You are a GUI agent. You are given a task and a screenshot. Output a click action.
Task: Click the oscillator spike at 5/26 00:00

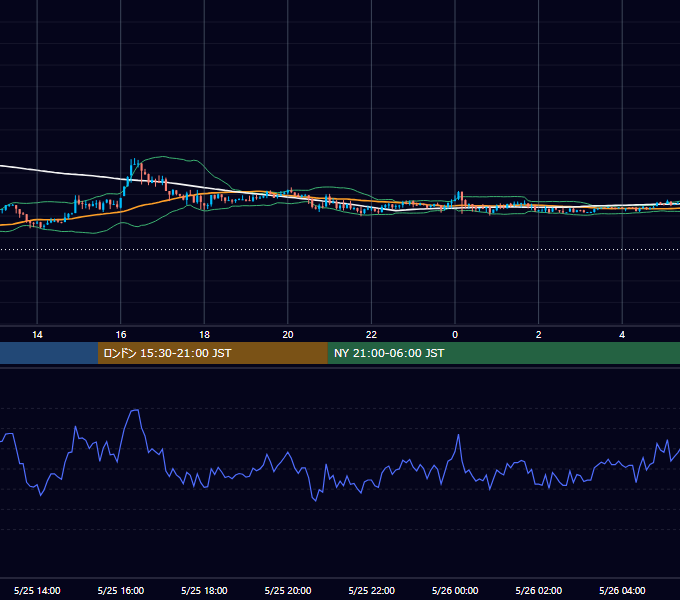(x=458, y=436)
